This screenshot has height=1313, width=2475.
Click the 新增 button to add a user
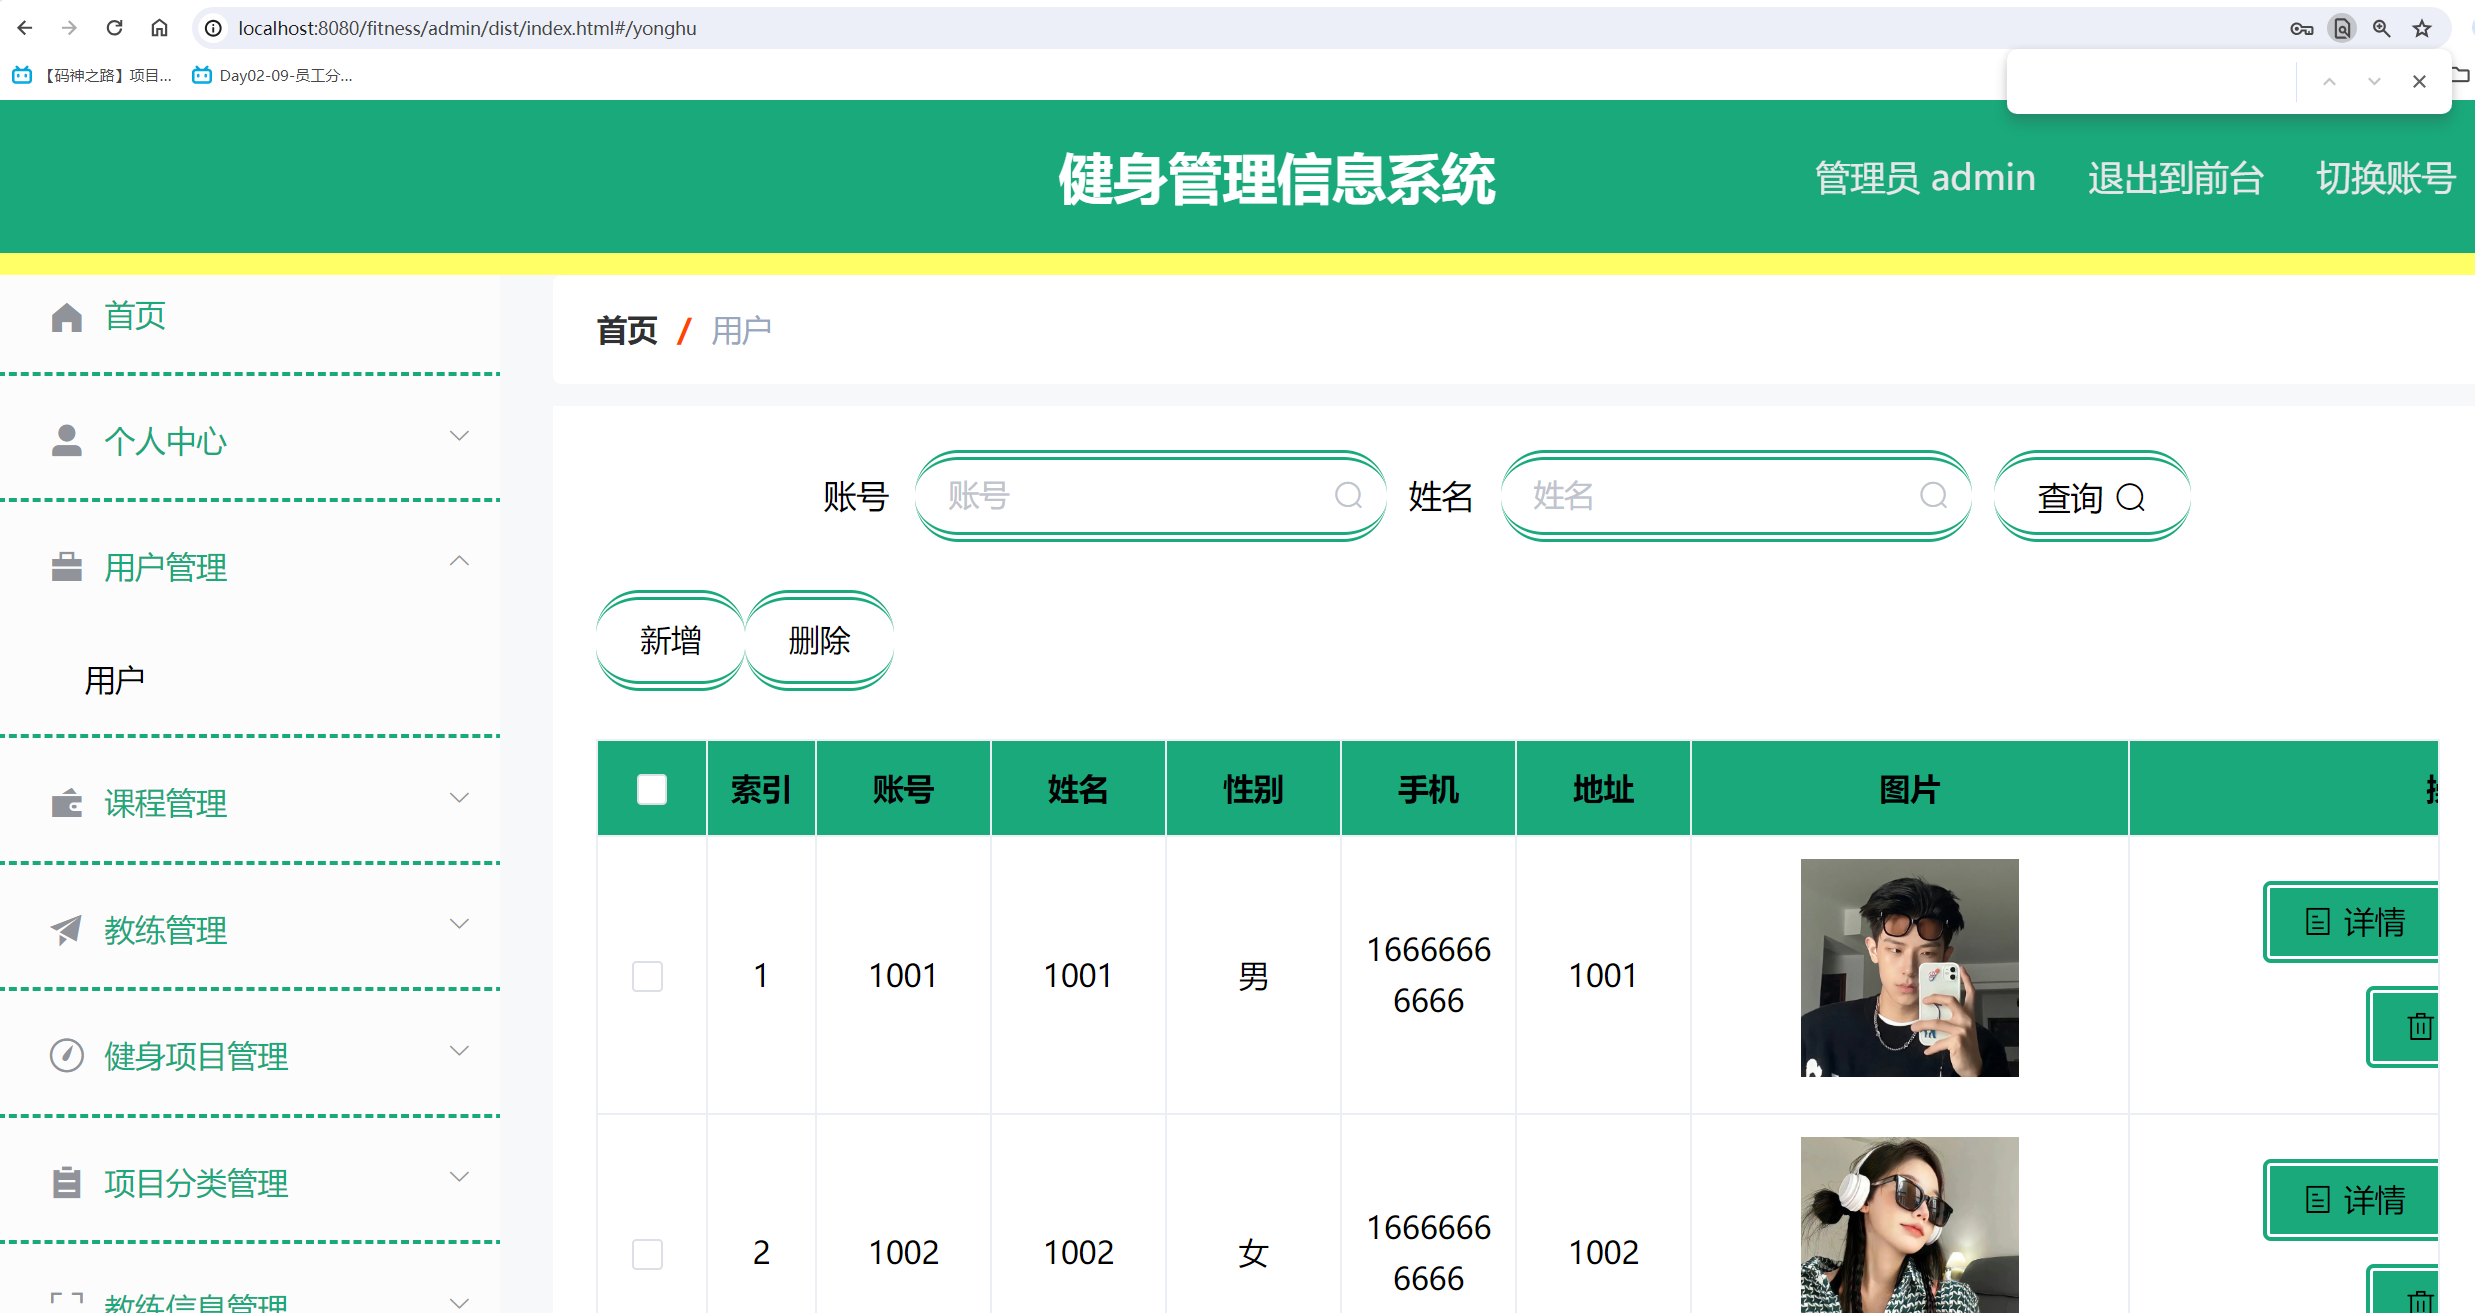click(669, 641)
